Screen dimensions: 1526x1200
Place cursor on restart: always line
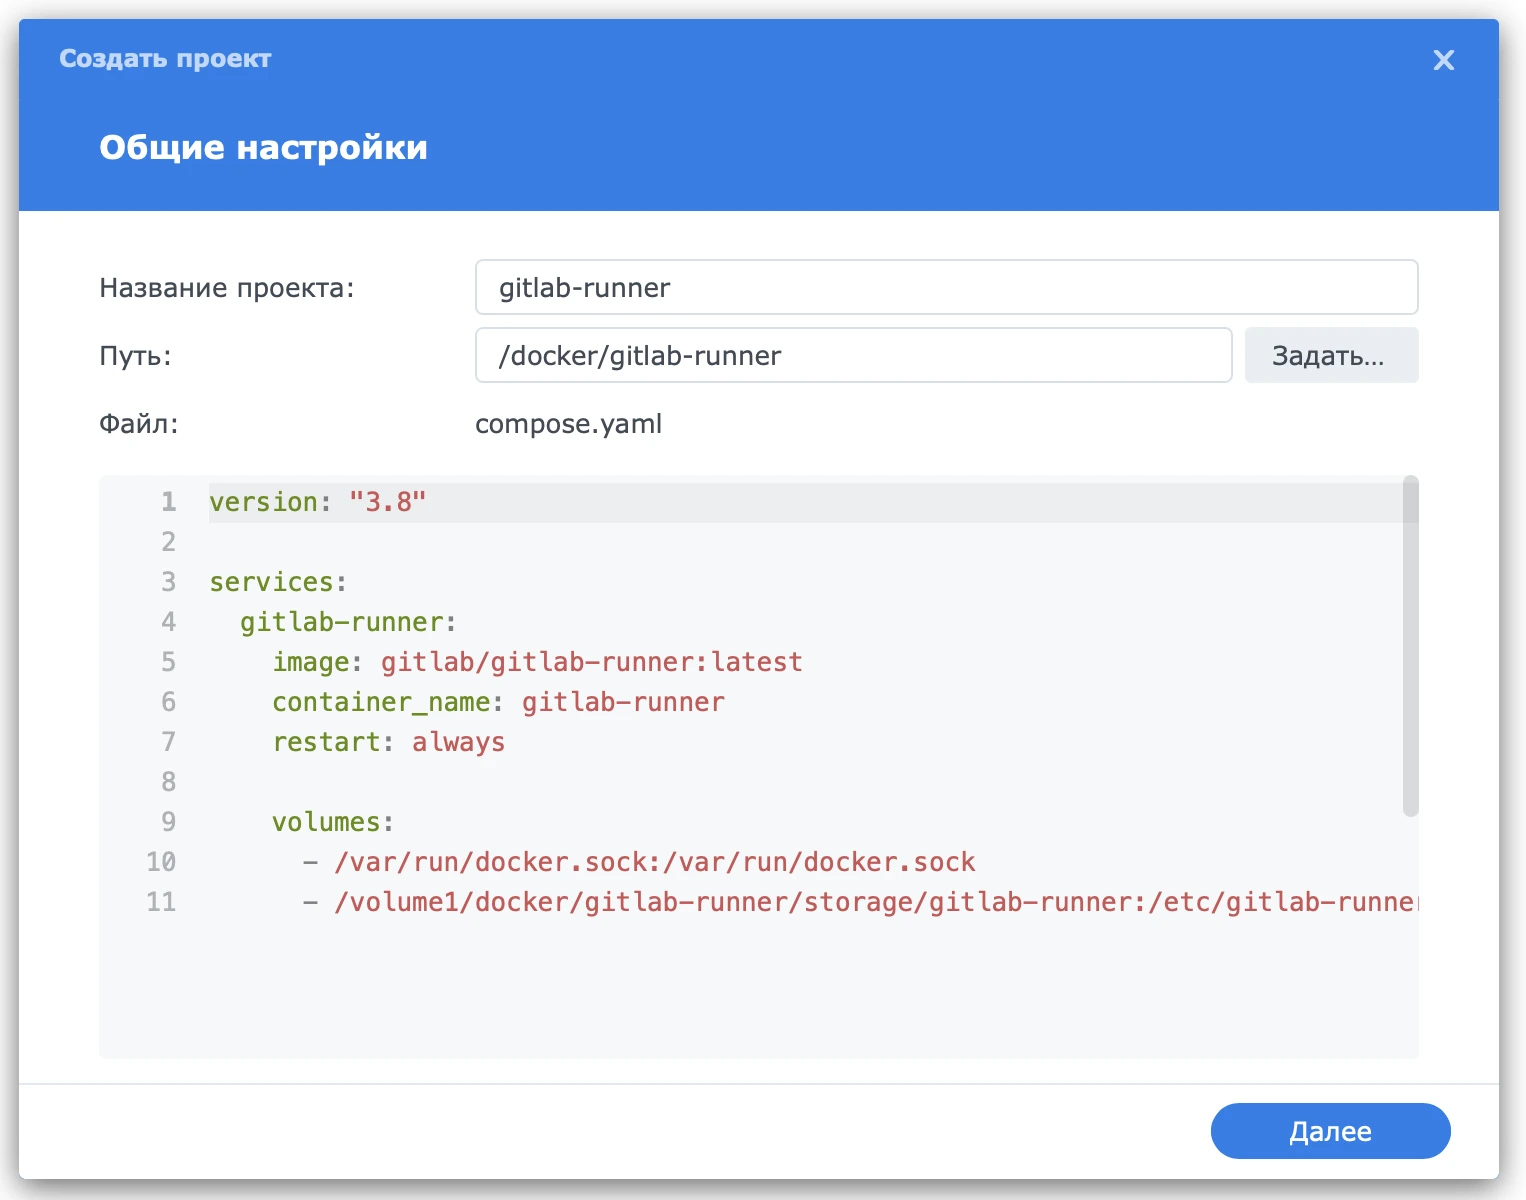point(388,742)
